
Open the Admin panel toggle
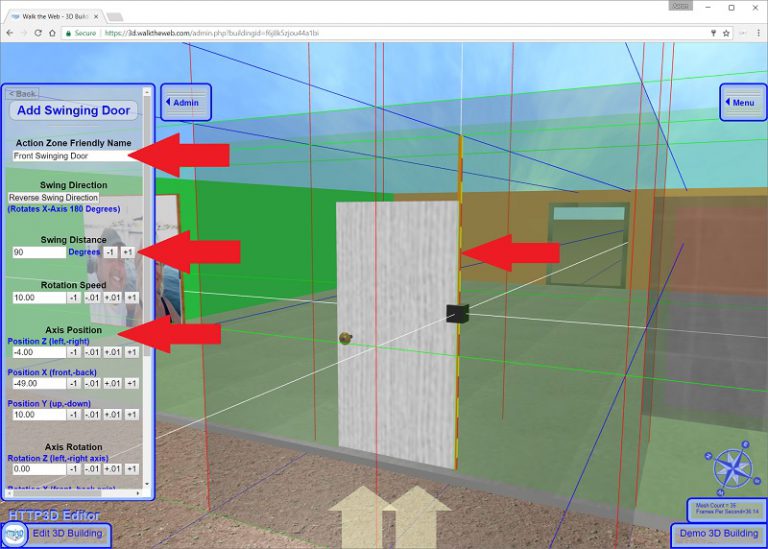(186, 102)
